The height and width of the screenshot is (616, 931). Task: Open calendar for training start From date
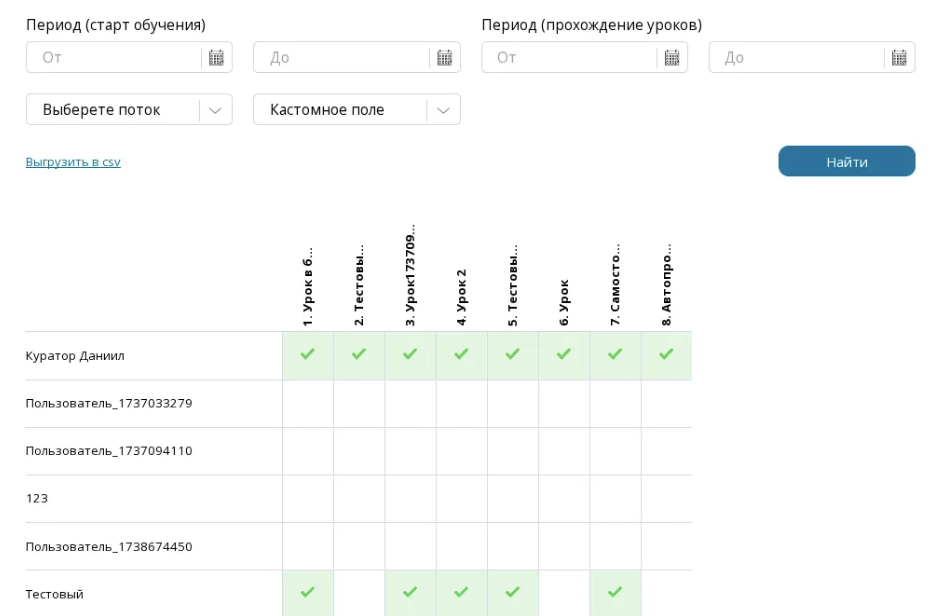tap(216, 58)
